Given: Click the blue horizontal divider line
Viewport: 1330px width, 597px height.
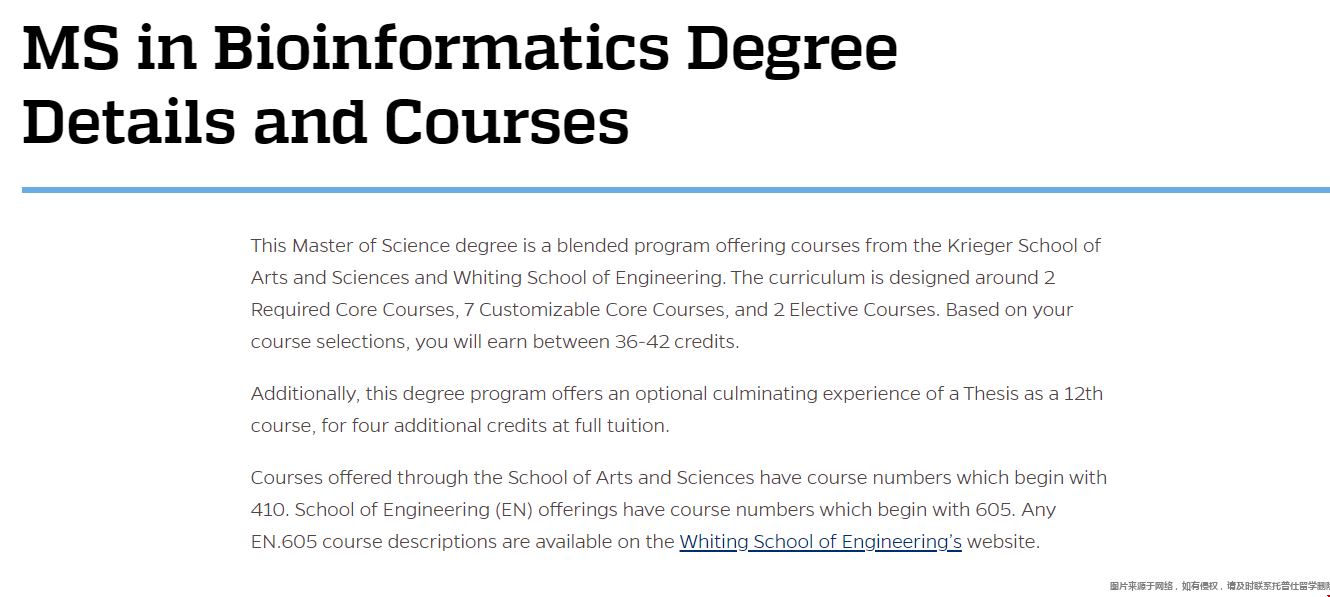Looking at the screenshot, I should point(675,189).
